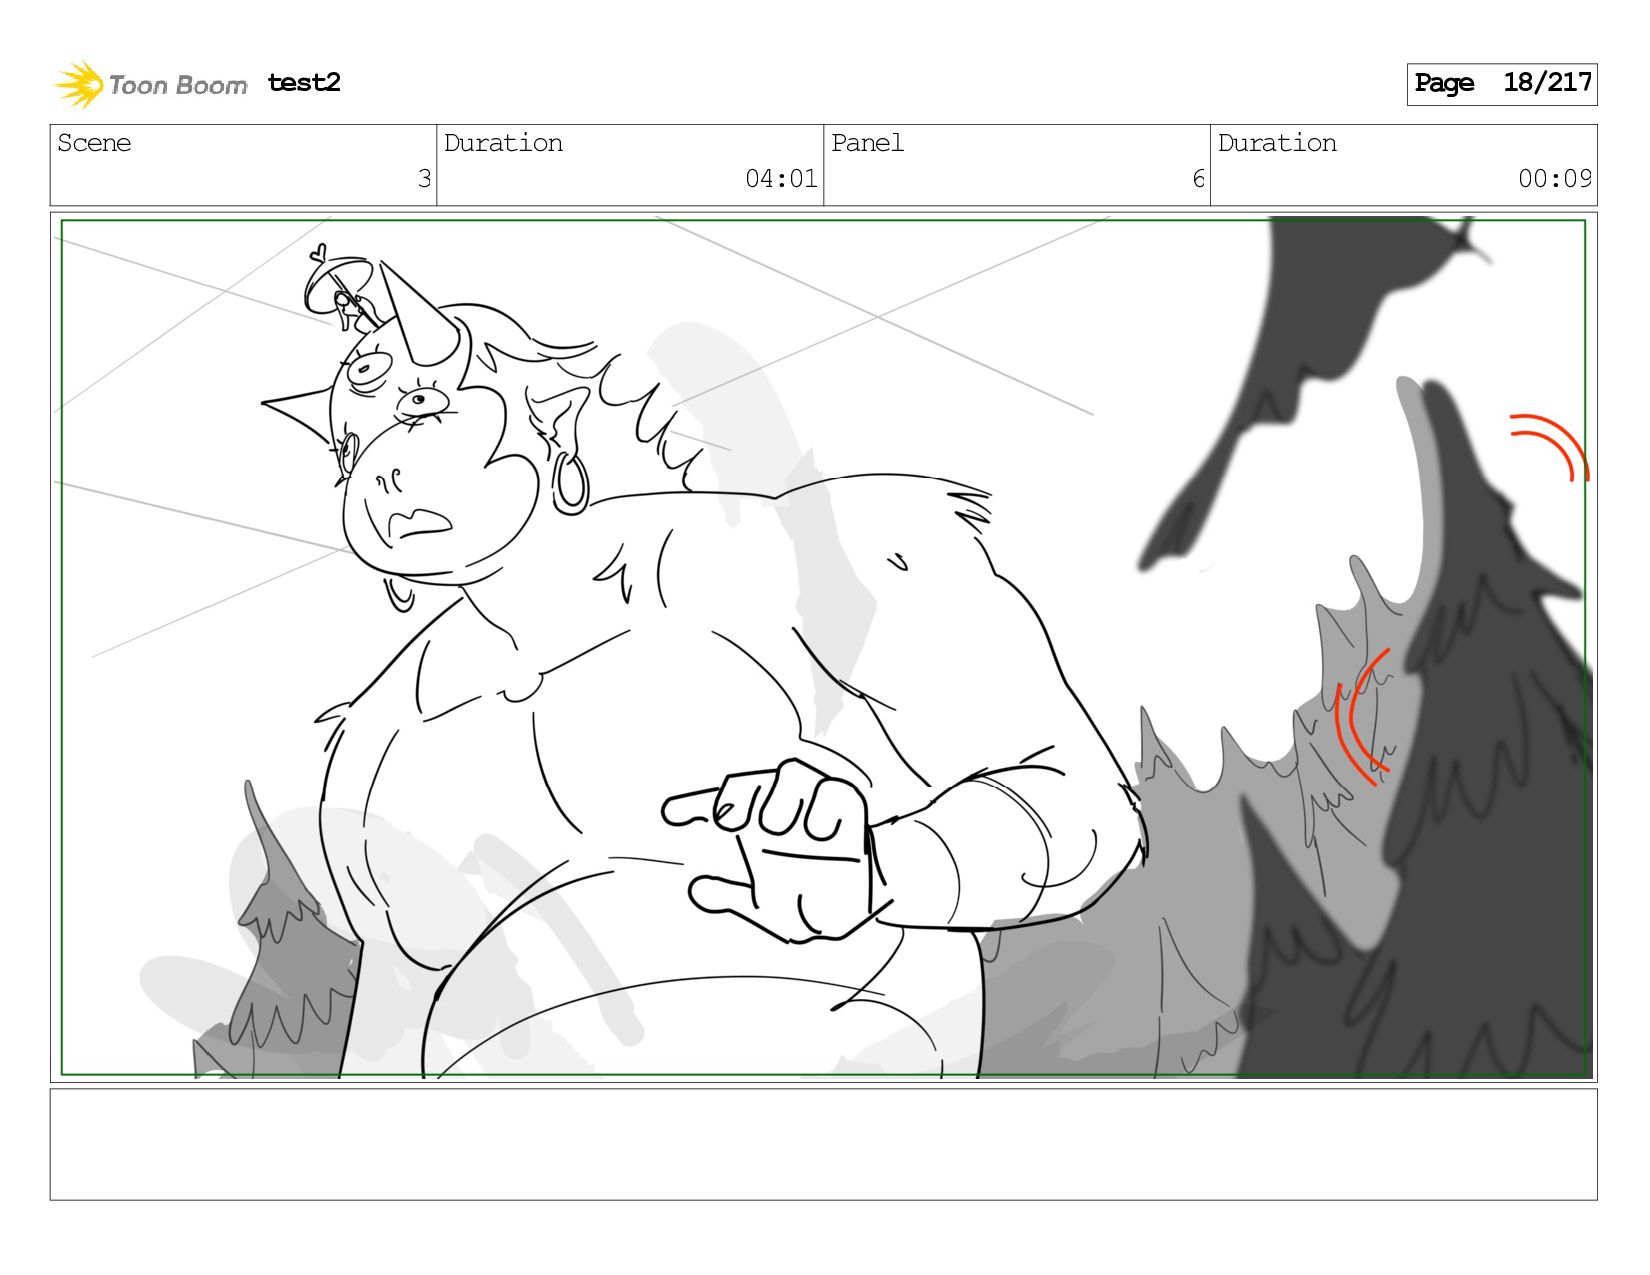Click the scene number '3'
Viewport: 1650px width, 1275px height.
click(x=424, y=179)
